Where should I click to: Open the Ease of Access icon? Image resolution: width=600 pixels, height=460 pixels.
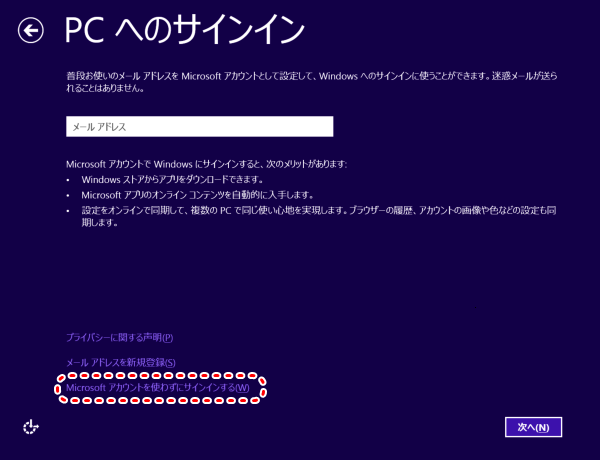(x=31, y=427)
